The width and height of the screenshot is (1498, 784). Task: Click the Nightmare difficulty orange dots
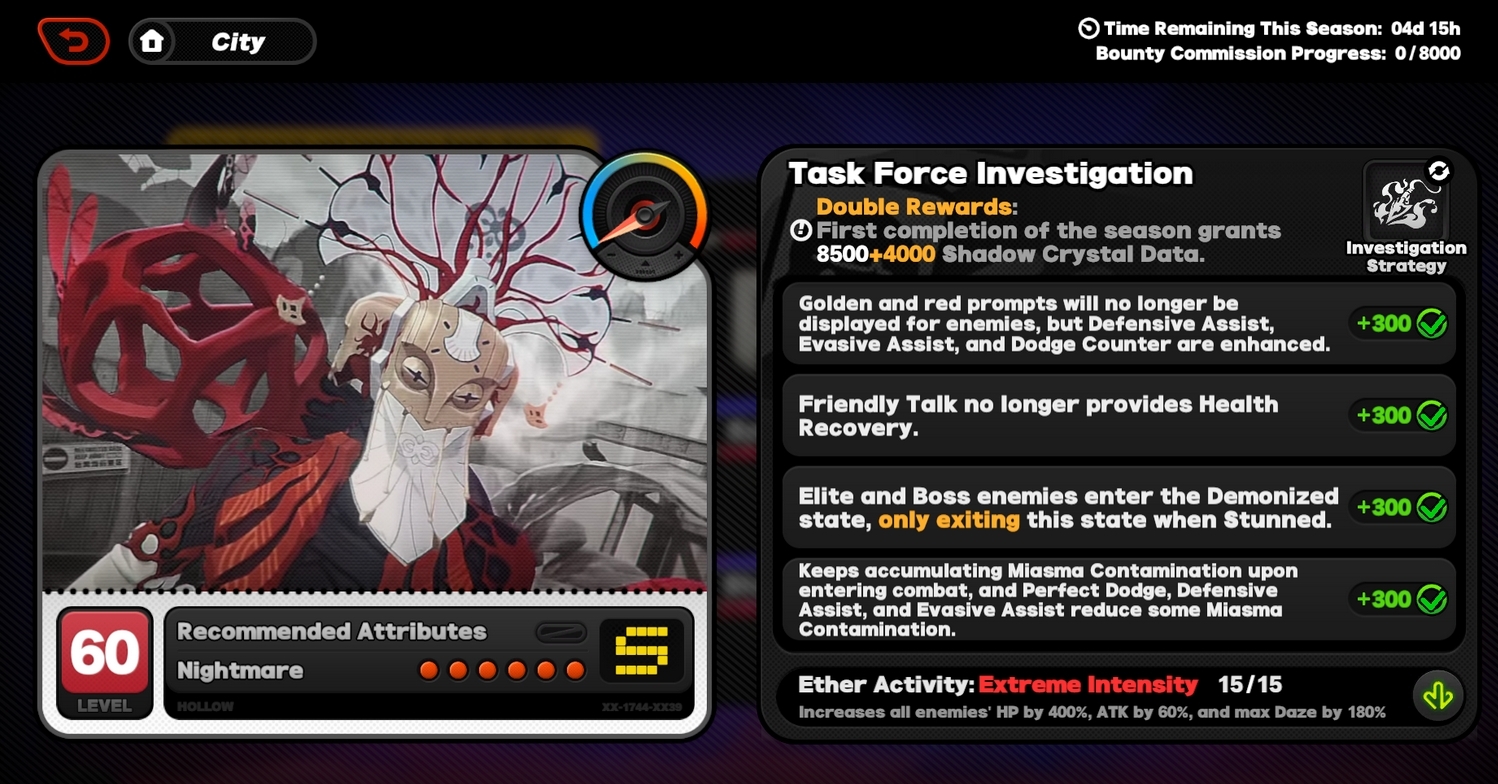point(502,670)
